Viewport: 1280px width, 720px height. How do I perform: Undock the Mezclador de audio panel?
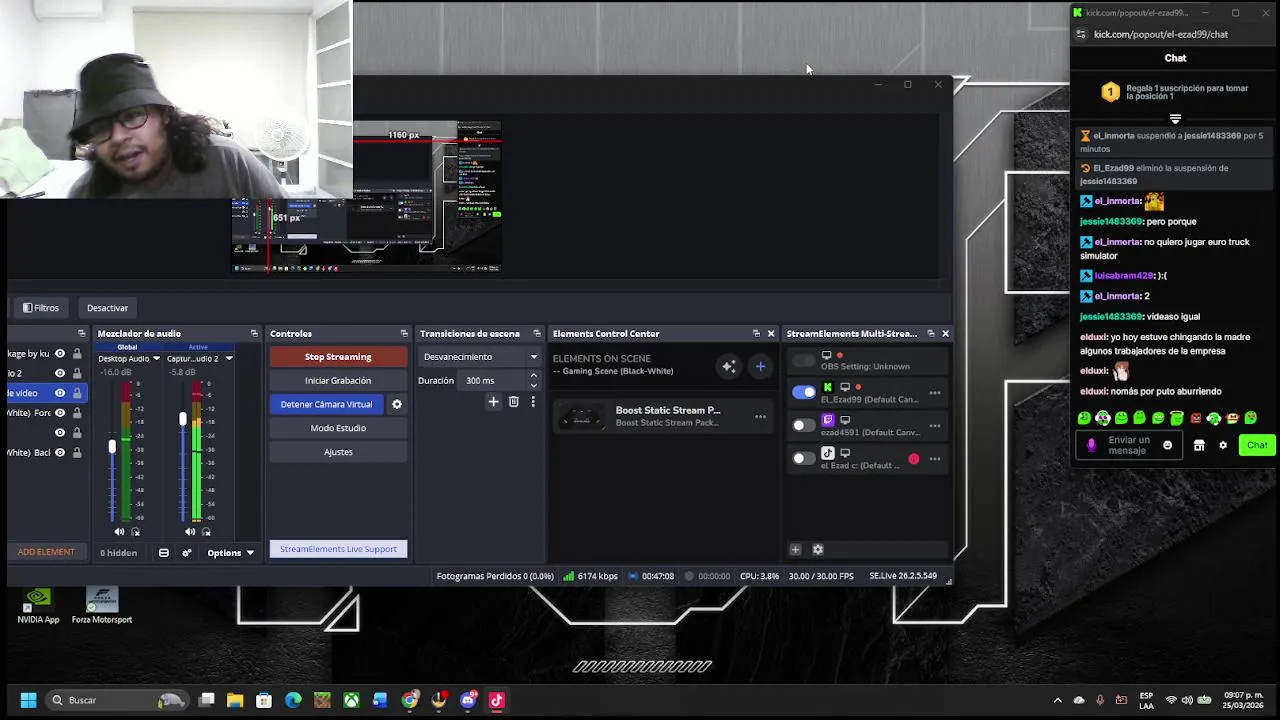pos(254,334)
